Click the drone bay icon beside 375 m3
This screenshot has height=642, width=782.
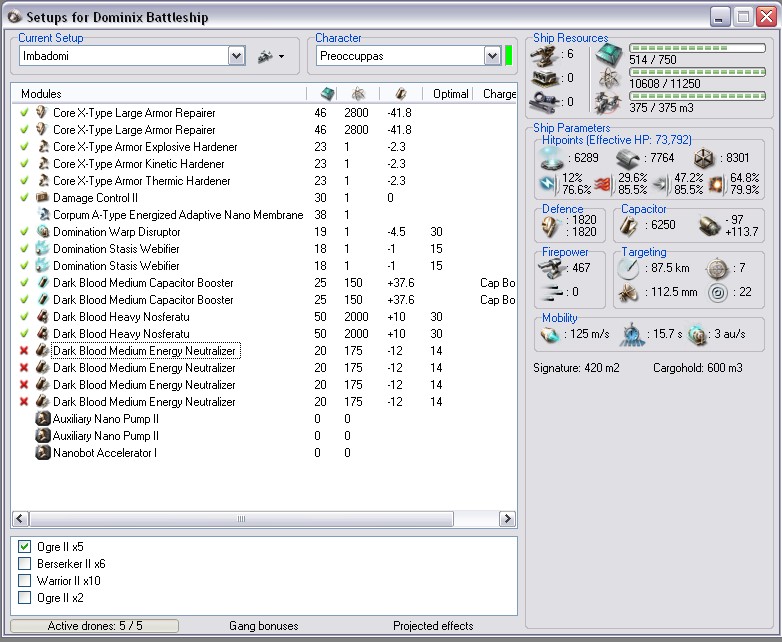tap(608, 102)
